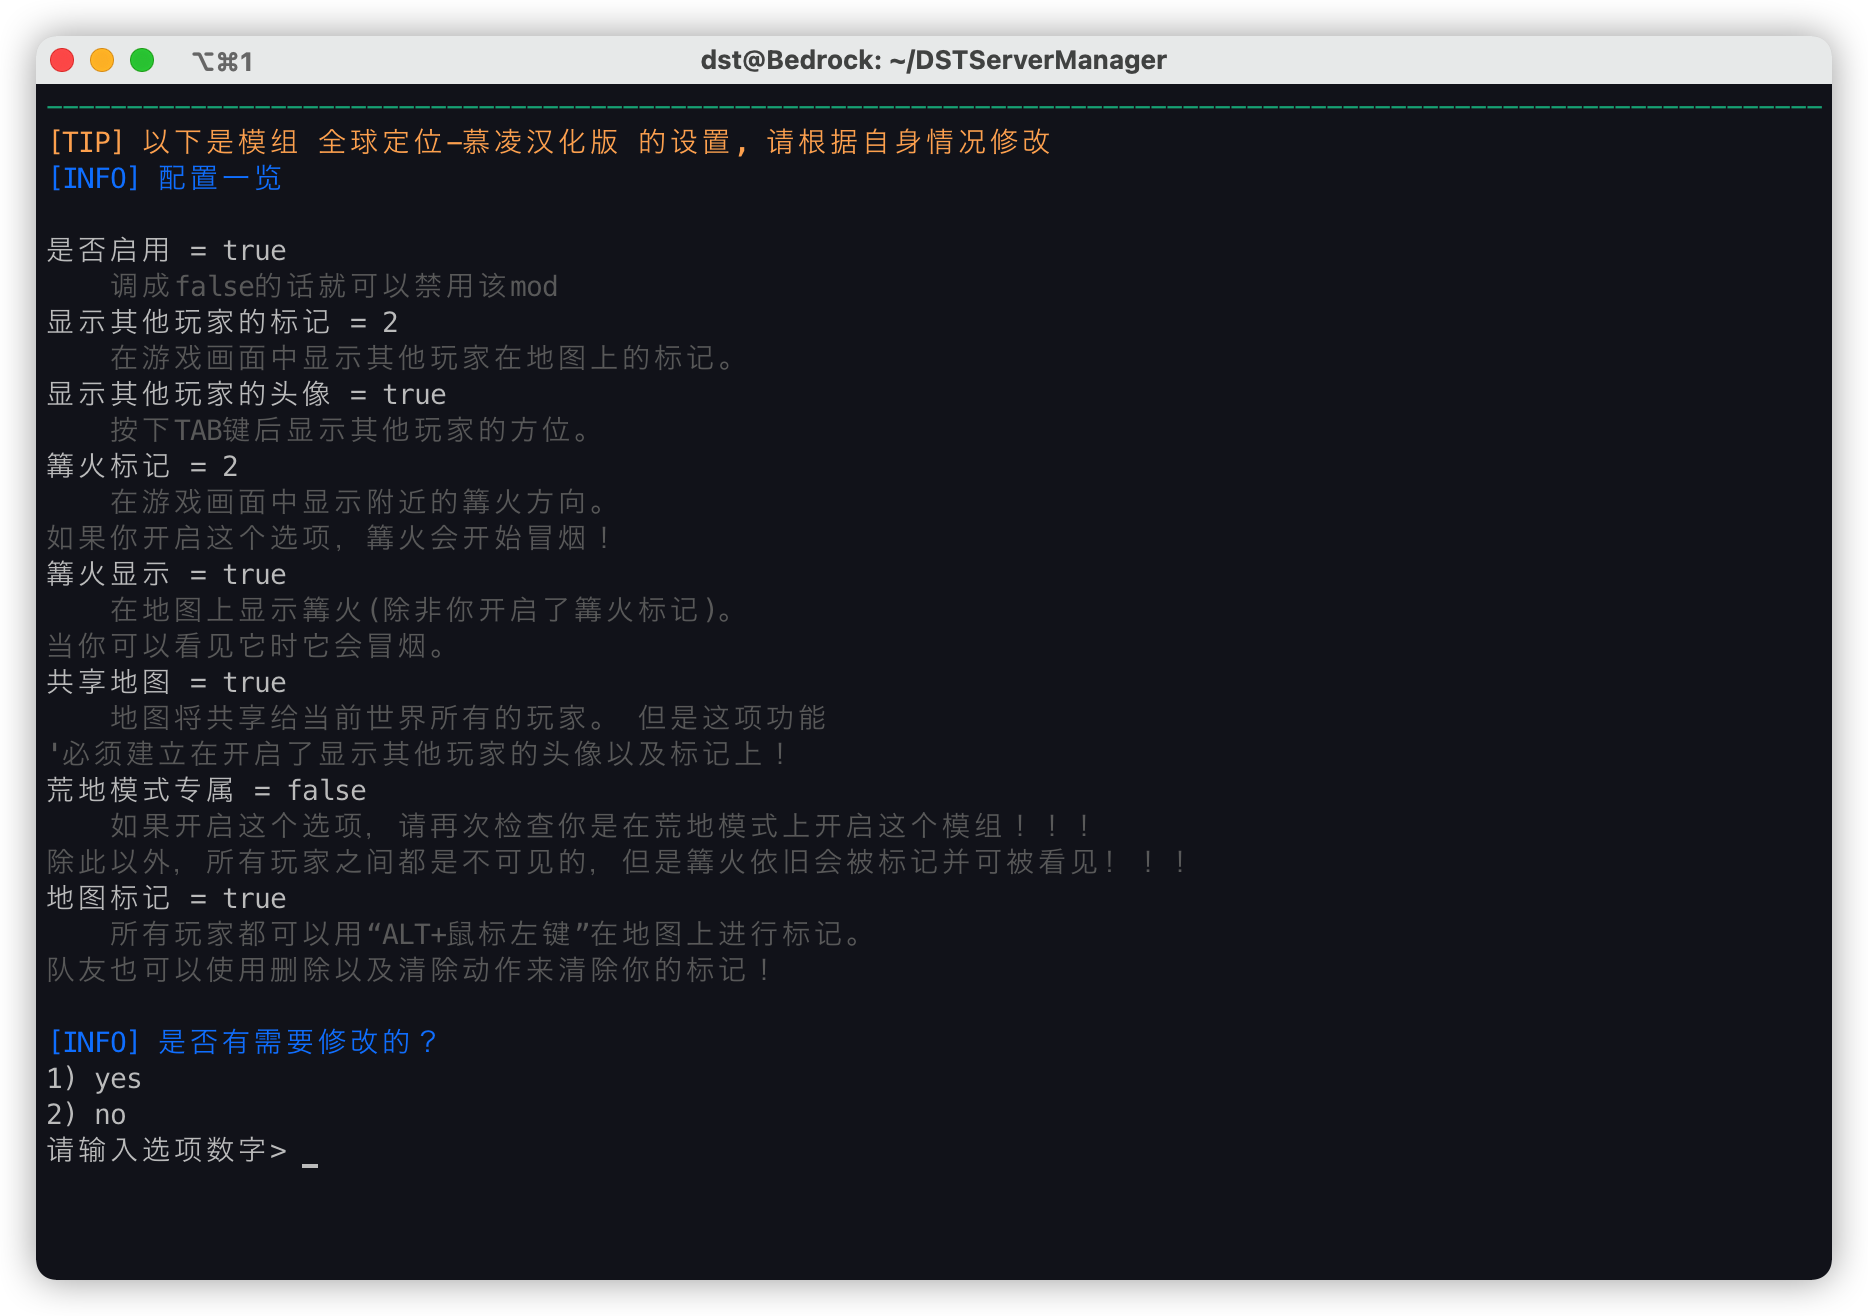Click the [INFO] 是否有需要修改的？ prompt
Viewport: 1868px width, 1316px height.
[x=243, y=1042]
